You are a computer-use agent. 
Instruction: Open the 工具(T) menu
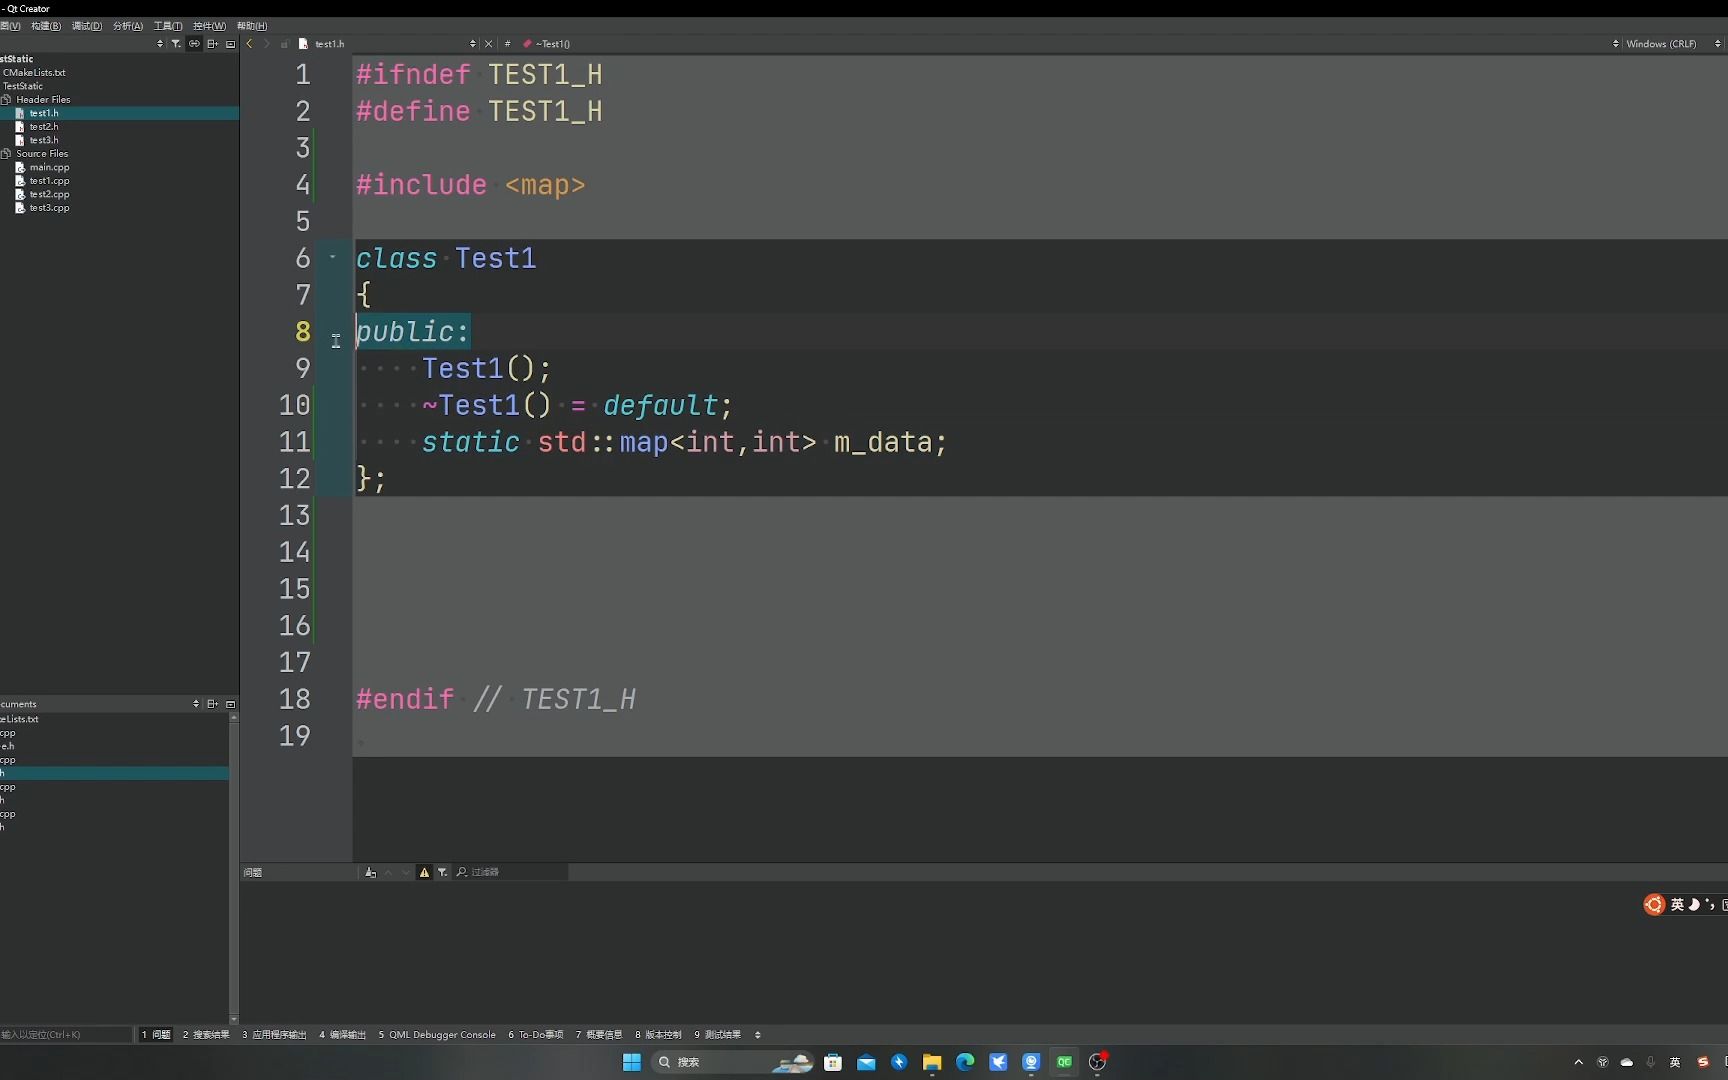point(168,26)
